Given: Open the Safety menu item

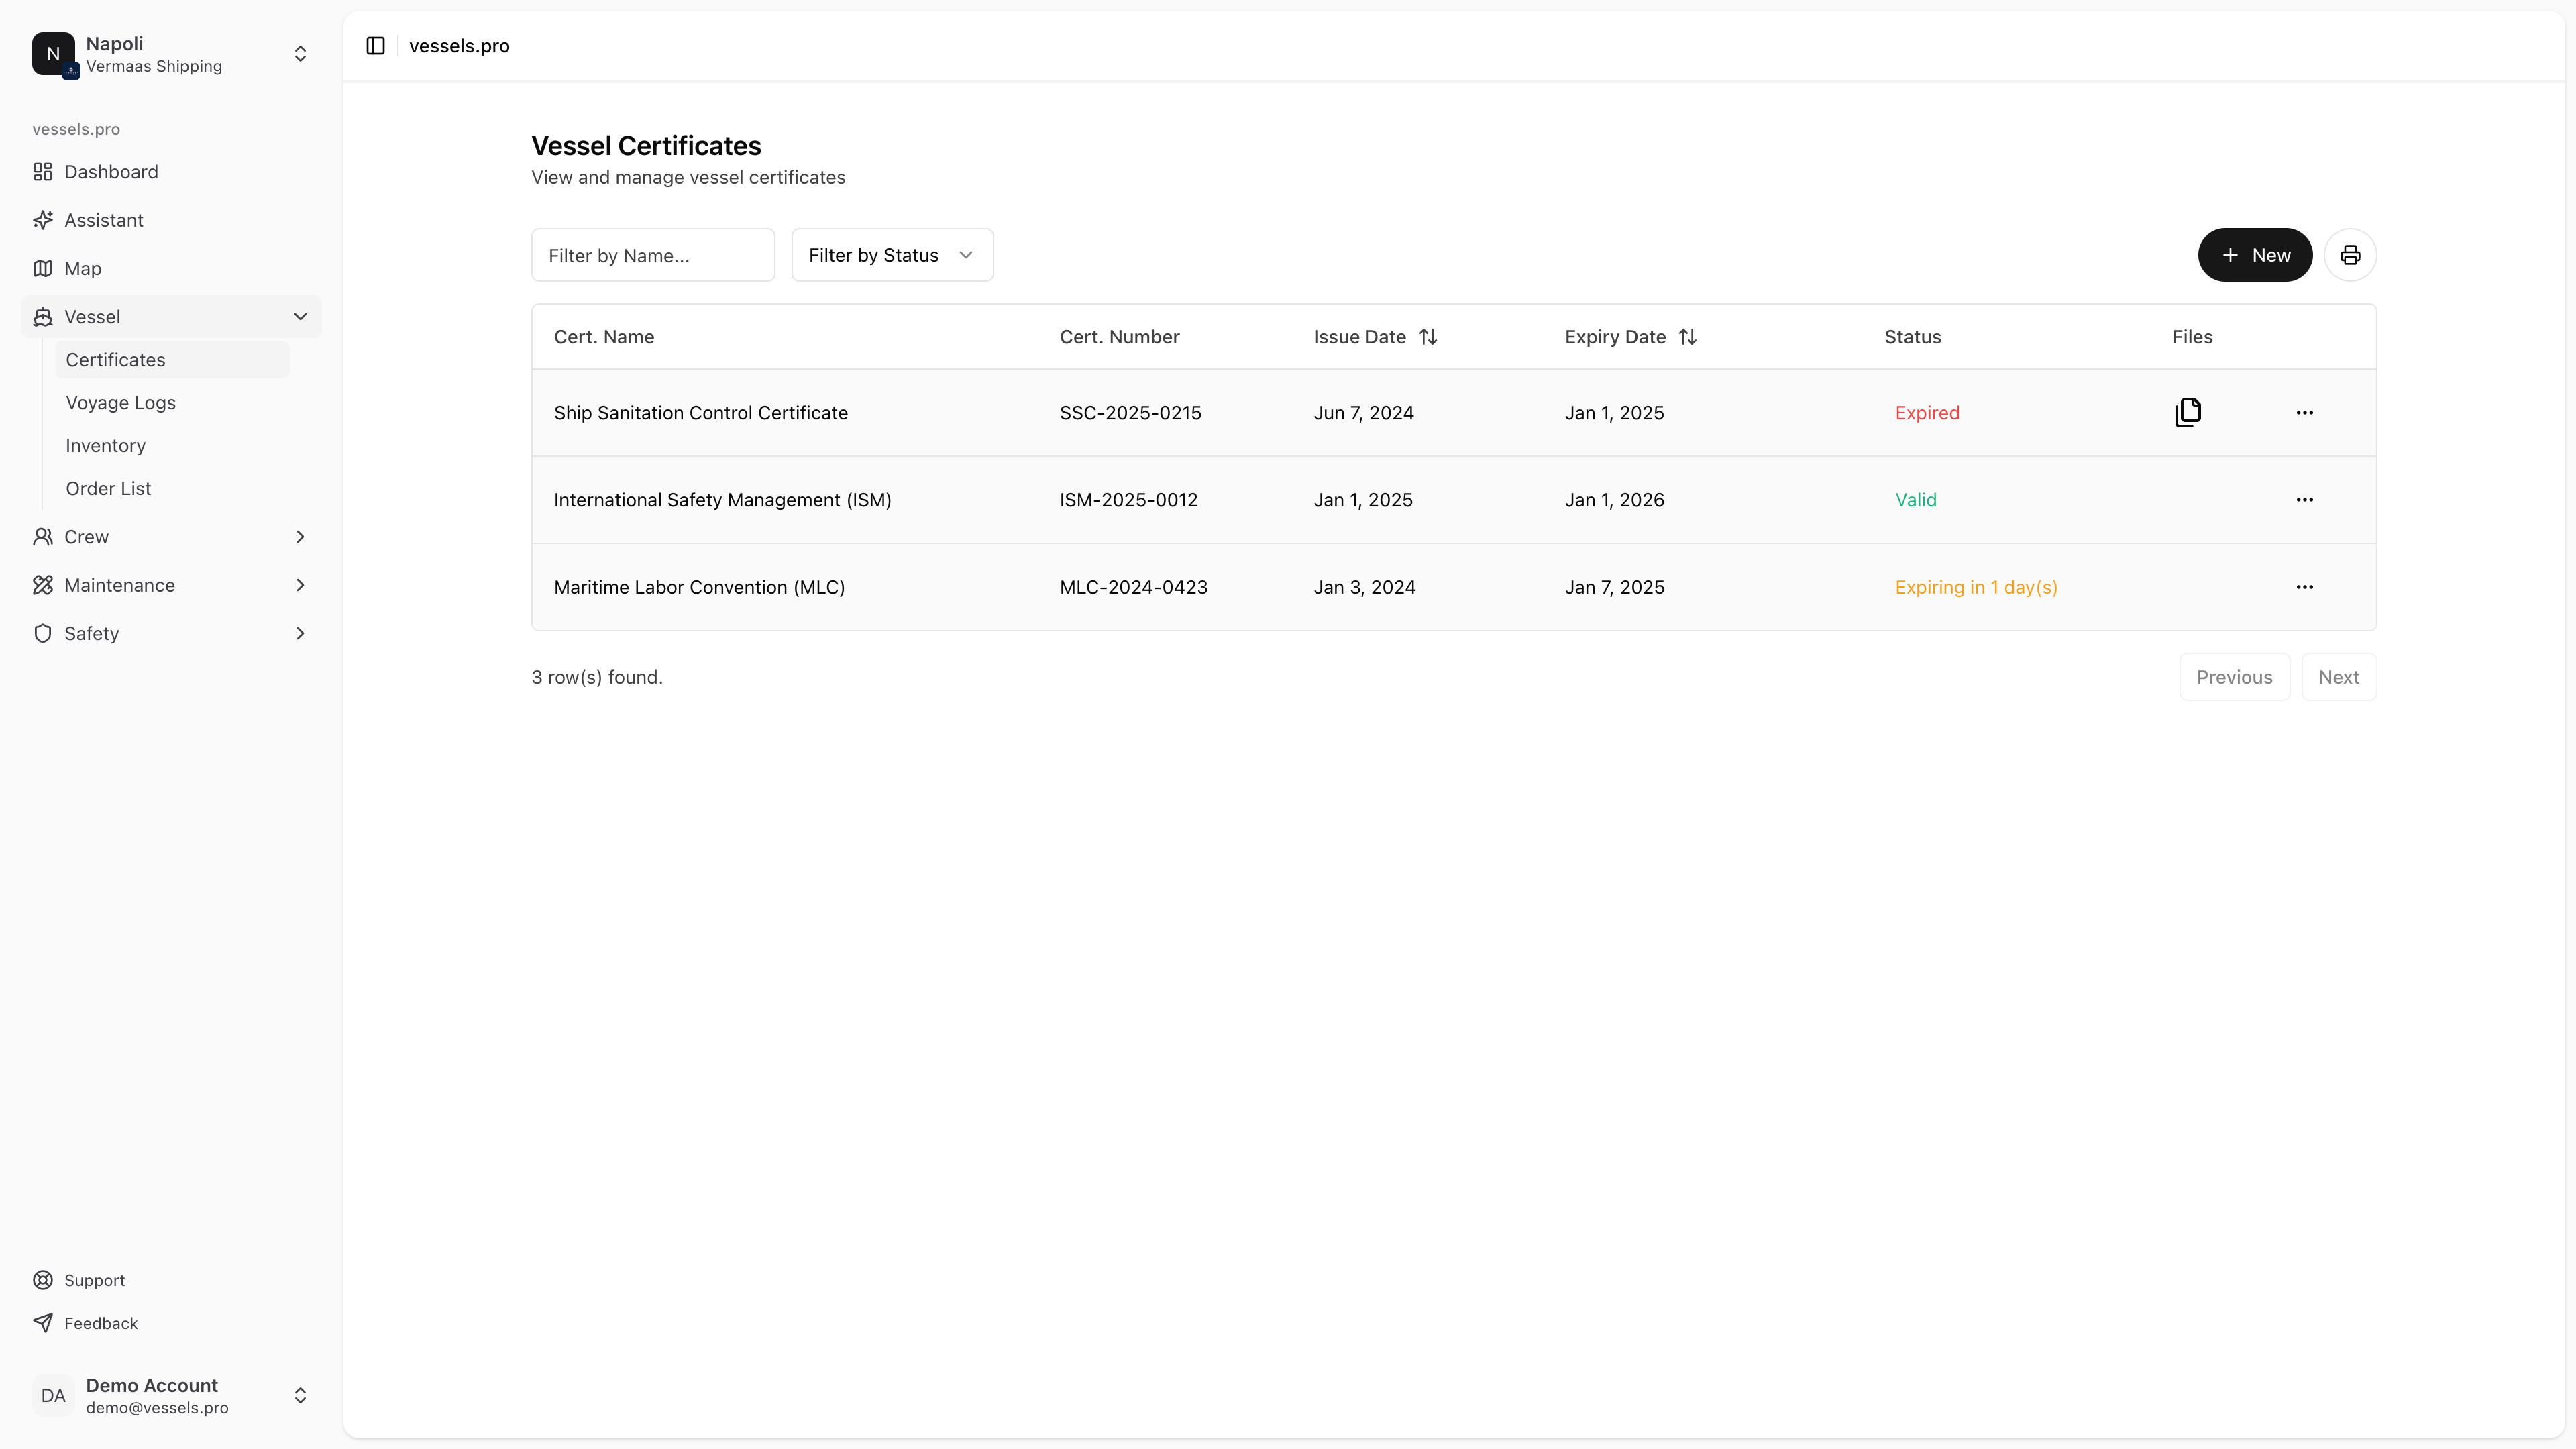Looking at the screenshot, I should pyautogui.click(x=172, y=633).
